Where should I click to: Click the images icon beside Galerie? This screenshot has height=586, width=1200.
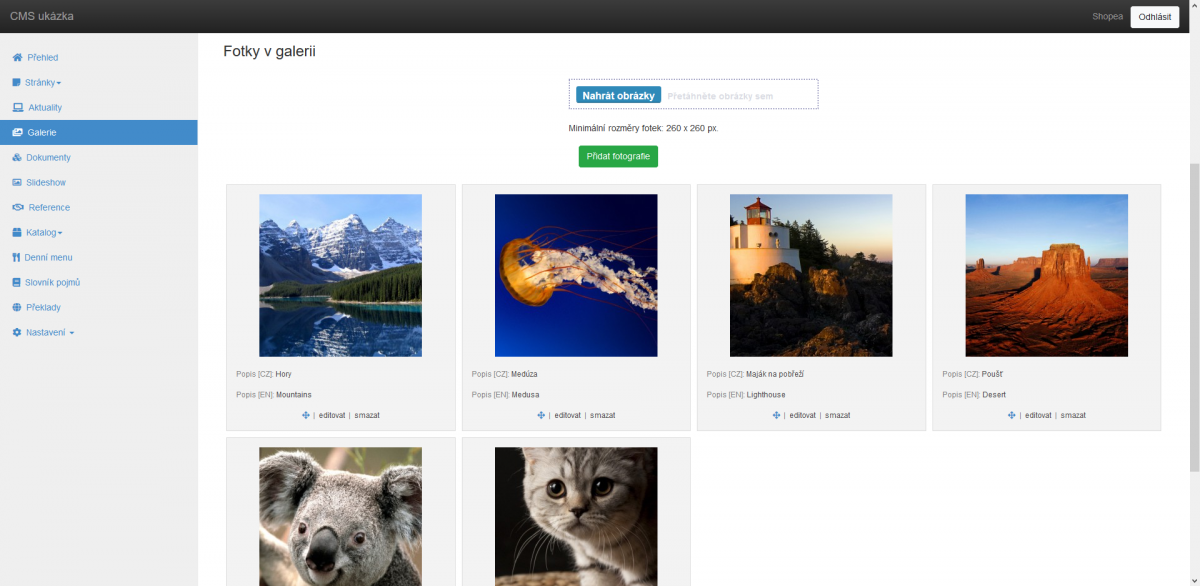tap(17, 133)
